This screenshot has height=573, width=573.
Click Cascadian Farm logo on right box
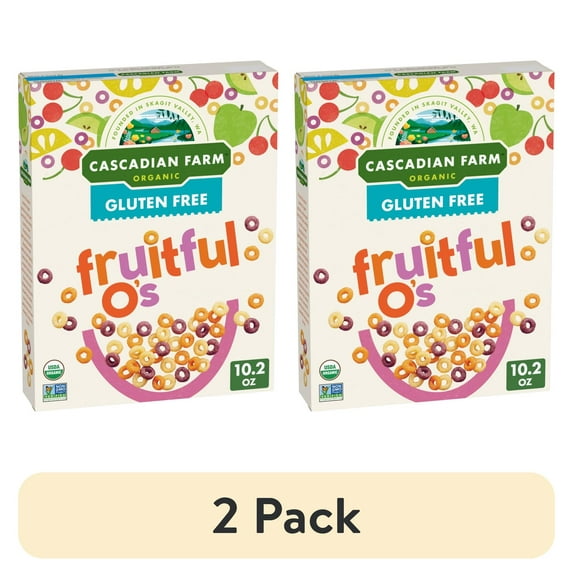click(x=432, y=165)
